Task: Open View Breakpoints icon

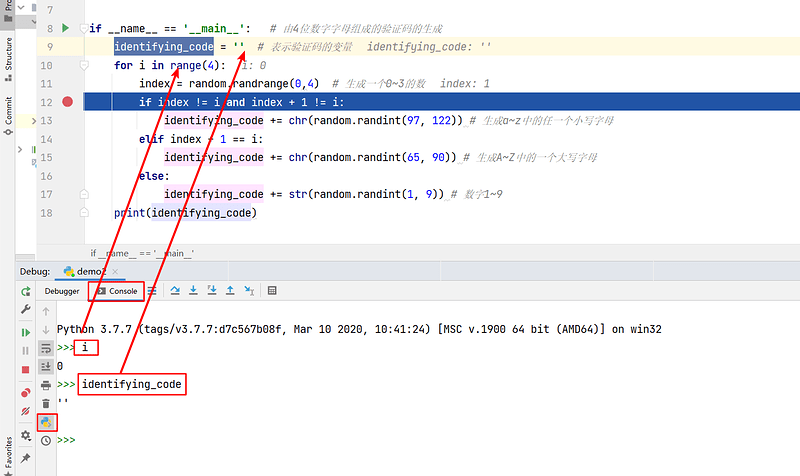Action: click(26, 393)
